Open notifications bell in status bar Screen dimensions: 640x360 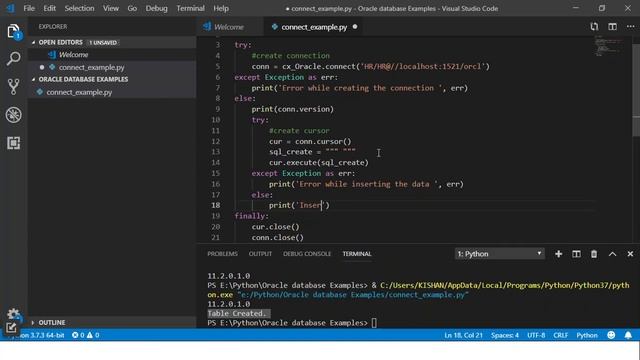click(x=628, y=335)
